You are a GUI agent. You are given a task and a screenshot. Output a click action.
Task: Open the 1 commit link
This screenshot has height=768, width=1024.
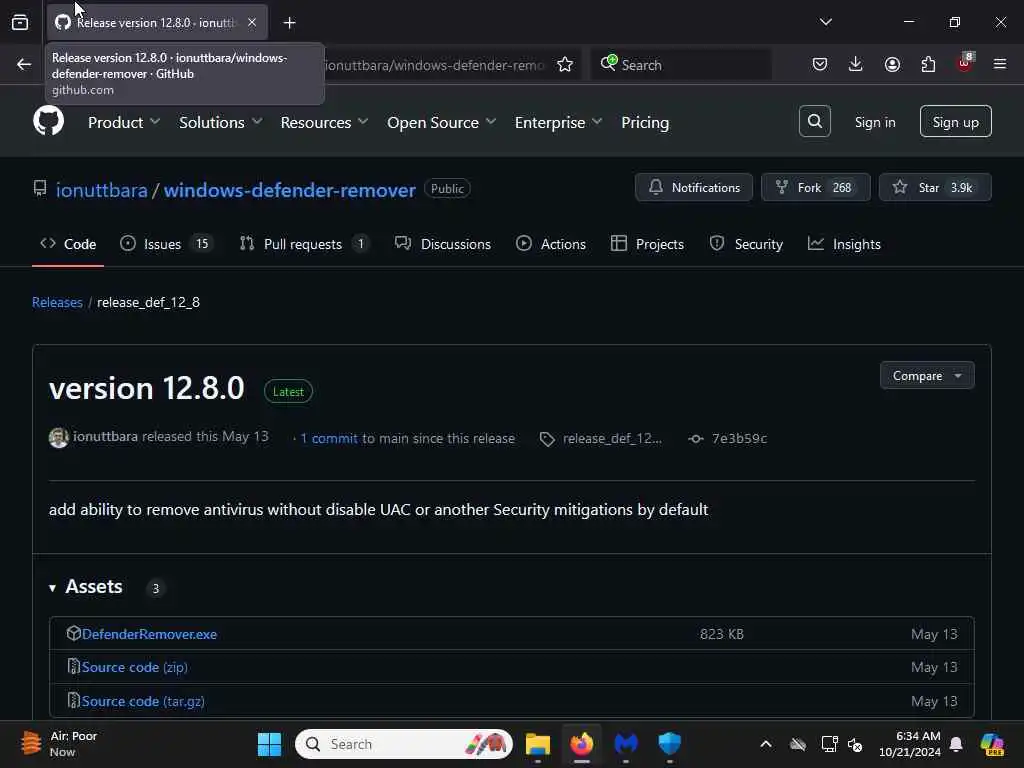(x=328, y=438)
